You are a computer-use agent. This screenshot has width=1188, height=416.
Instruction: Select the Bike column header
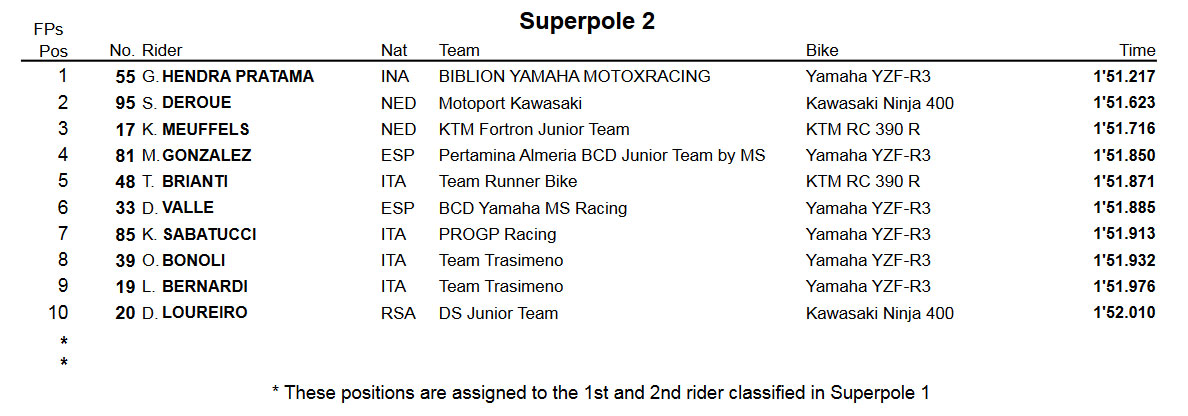[822, 51]
